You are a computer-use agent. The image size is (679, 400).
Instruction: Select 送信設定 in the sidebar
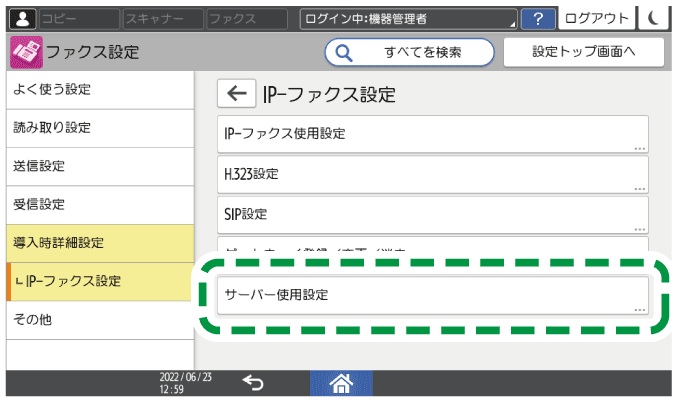click(100, 166)
